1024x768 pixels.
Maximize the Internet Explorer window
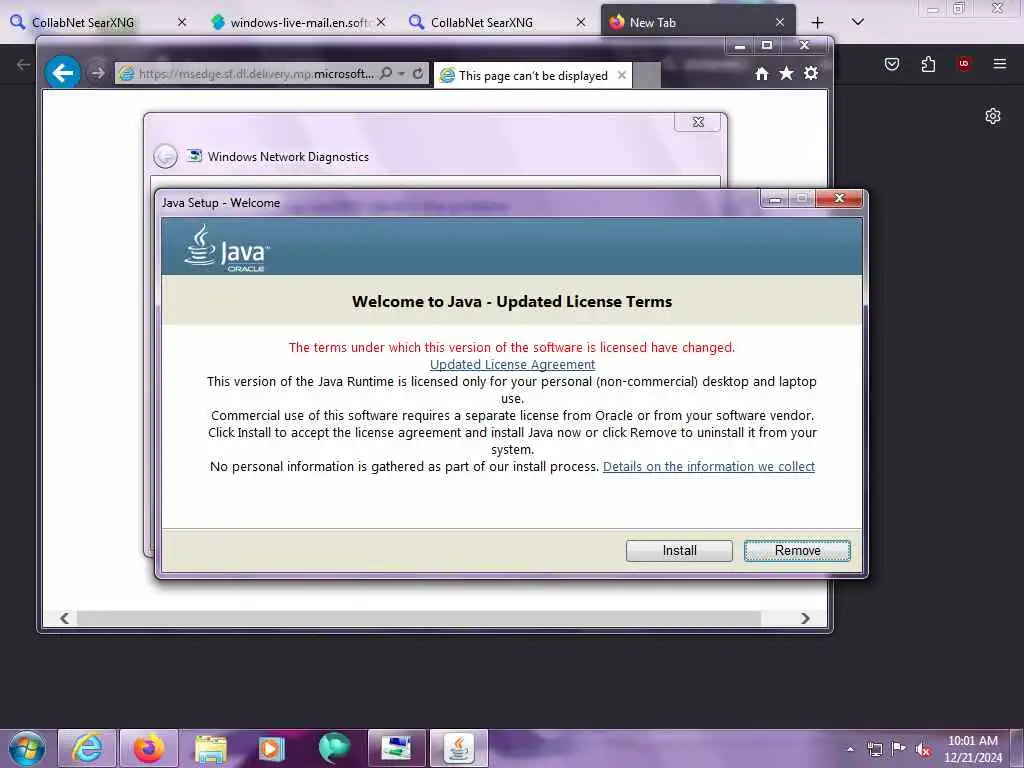tap(767, 46)
